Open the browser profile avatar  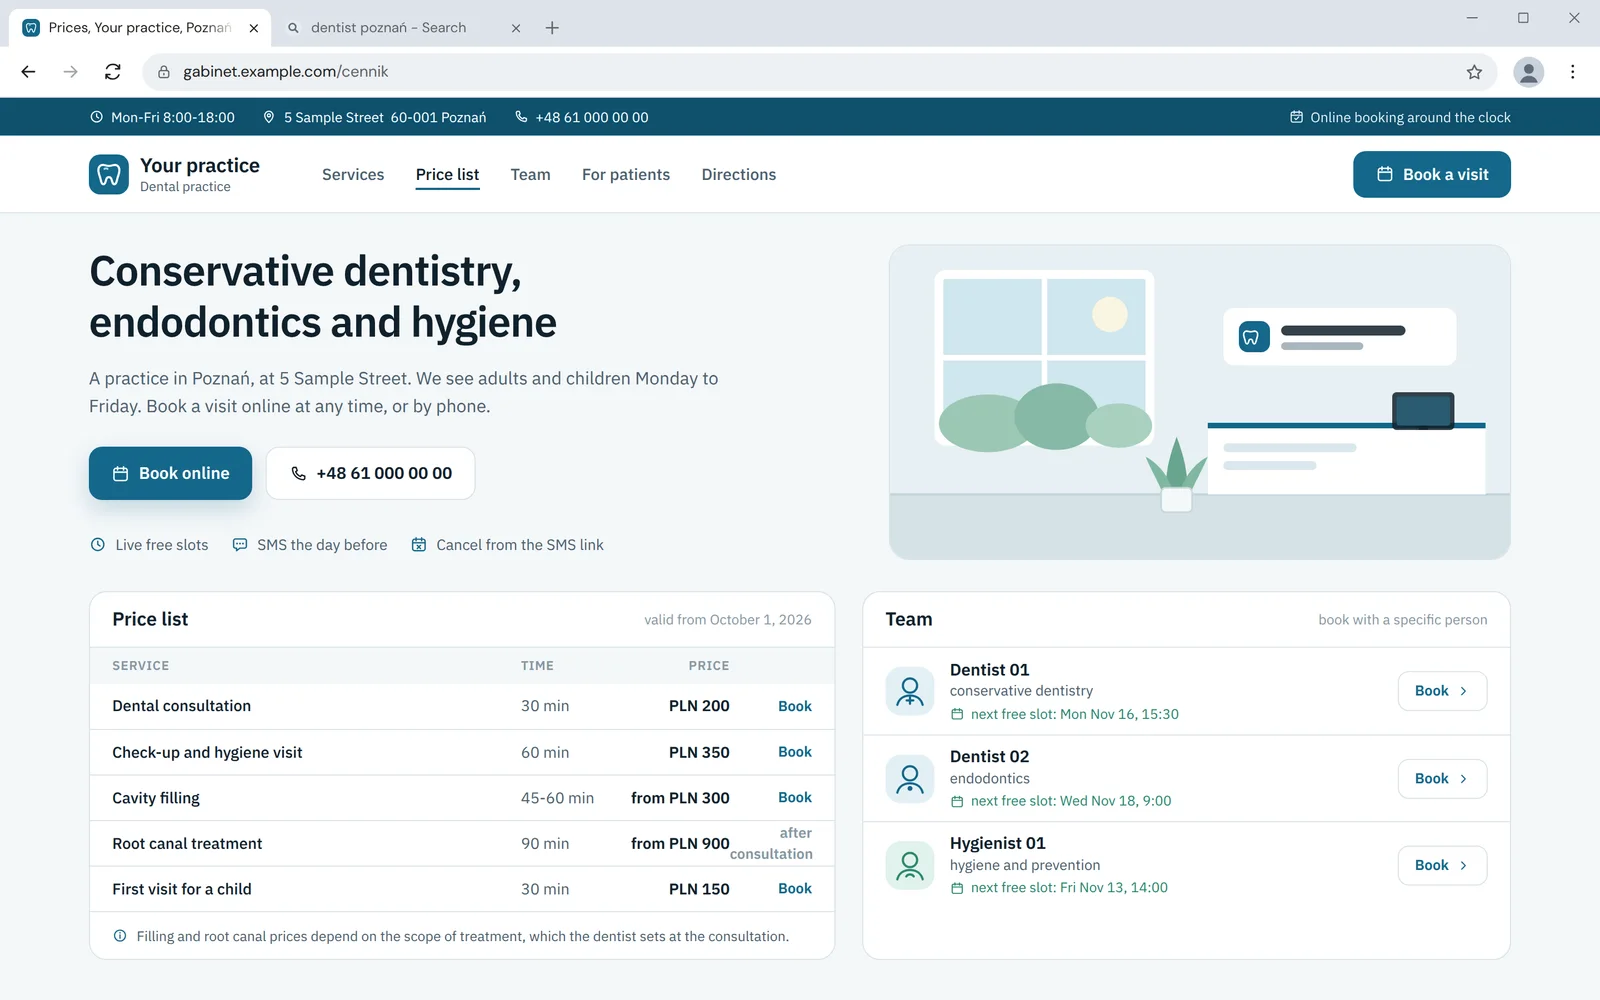tap(1528, 72)
